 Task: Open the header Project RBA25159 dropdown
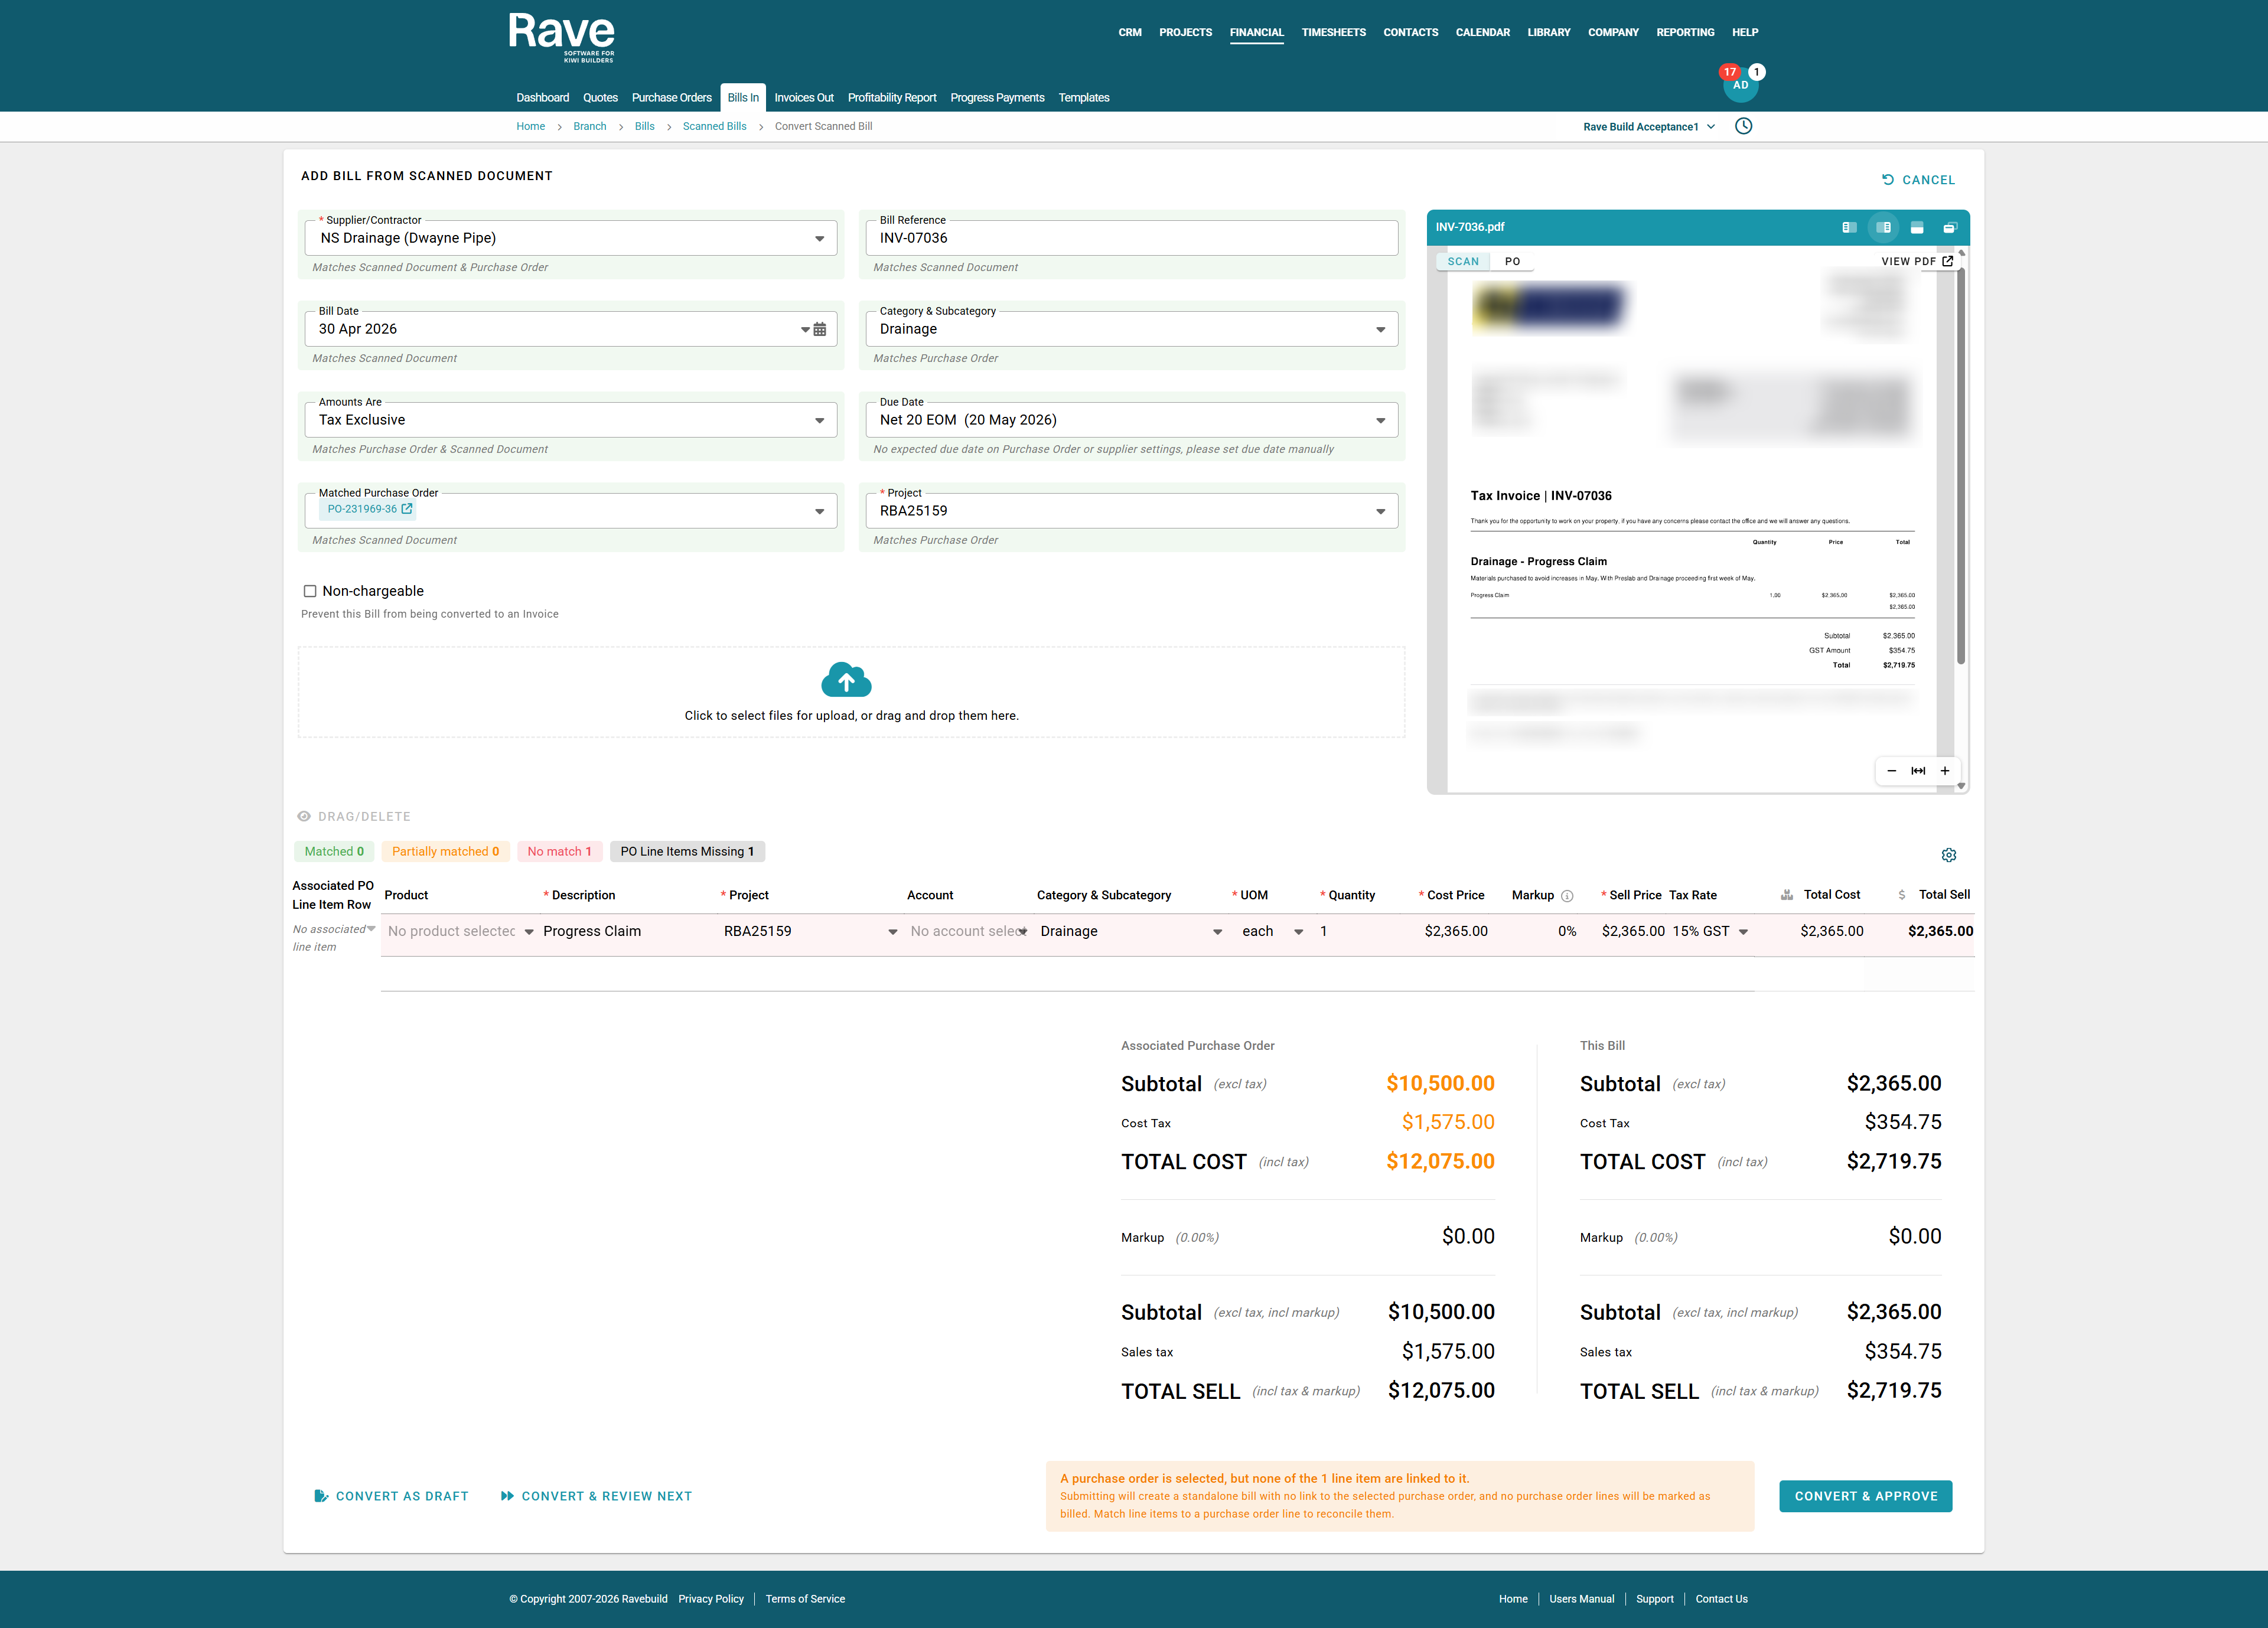(x=1380, y=511)
